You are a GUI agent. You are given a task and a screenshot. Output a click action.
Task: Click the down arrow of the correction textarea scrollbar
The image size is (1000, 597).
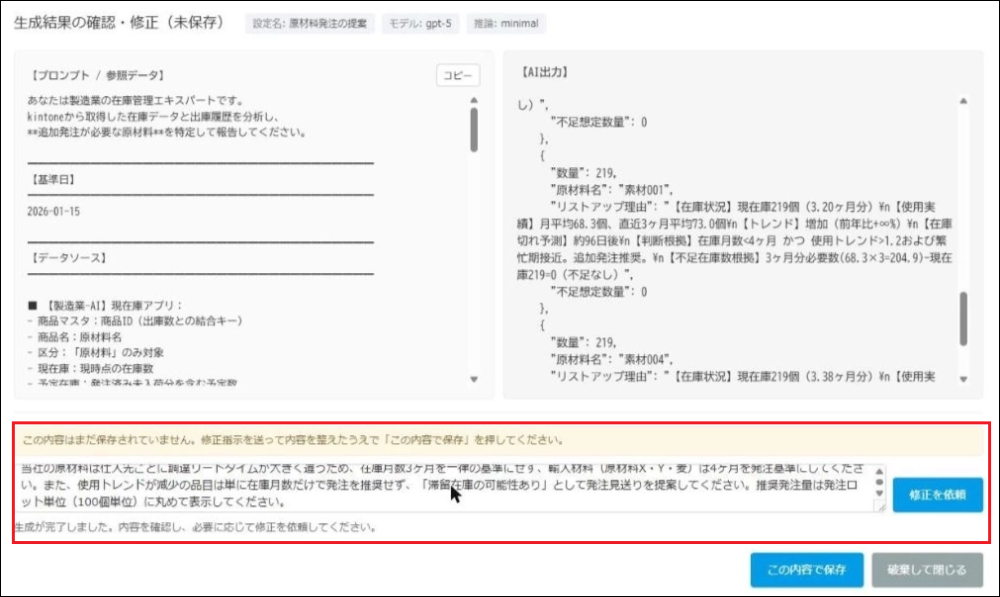tap(879, 493)
